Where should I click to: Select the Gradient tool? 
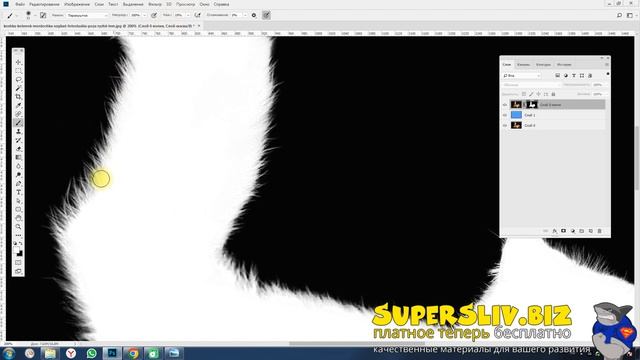[x=18, y=158]
